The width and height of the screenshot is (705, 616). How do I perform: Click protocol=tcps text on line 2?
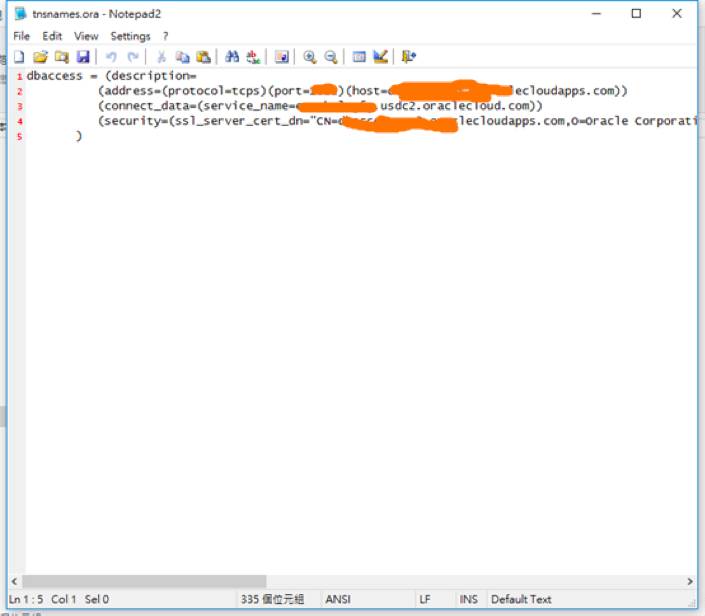point(214,91)
